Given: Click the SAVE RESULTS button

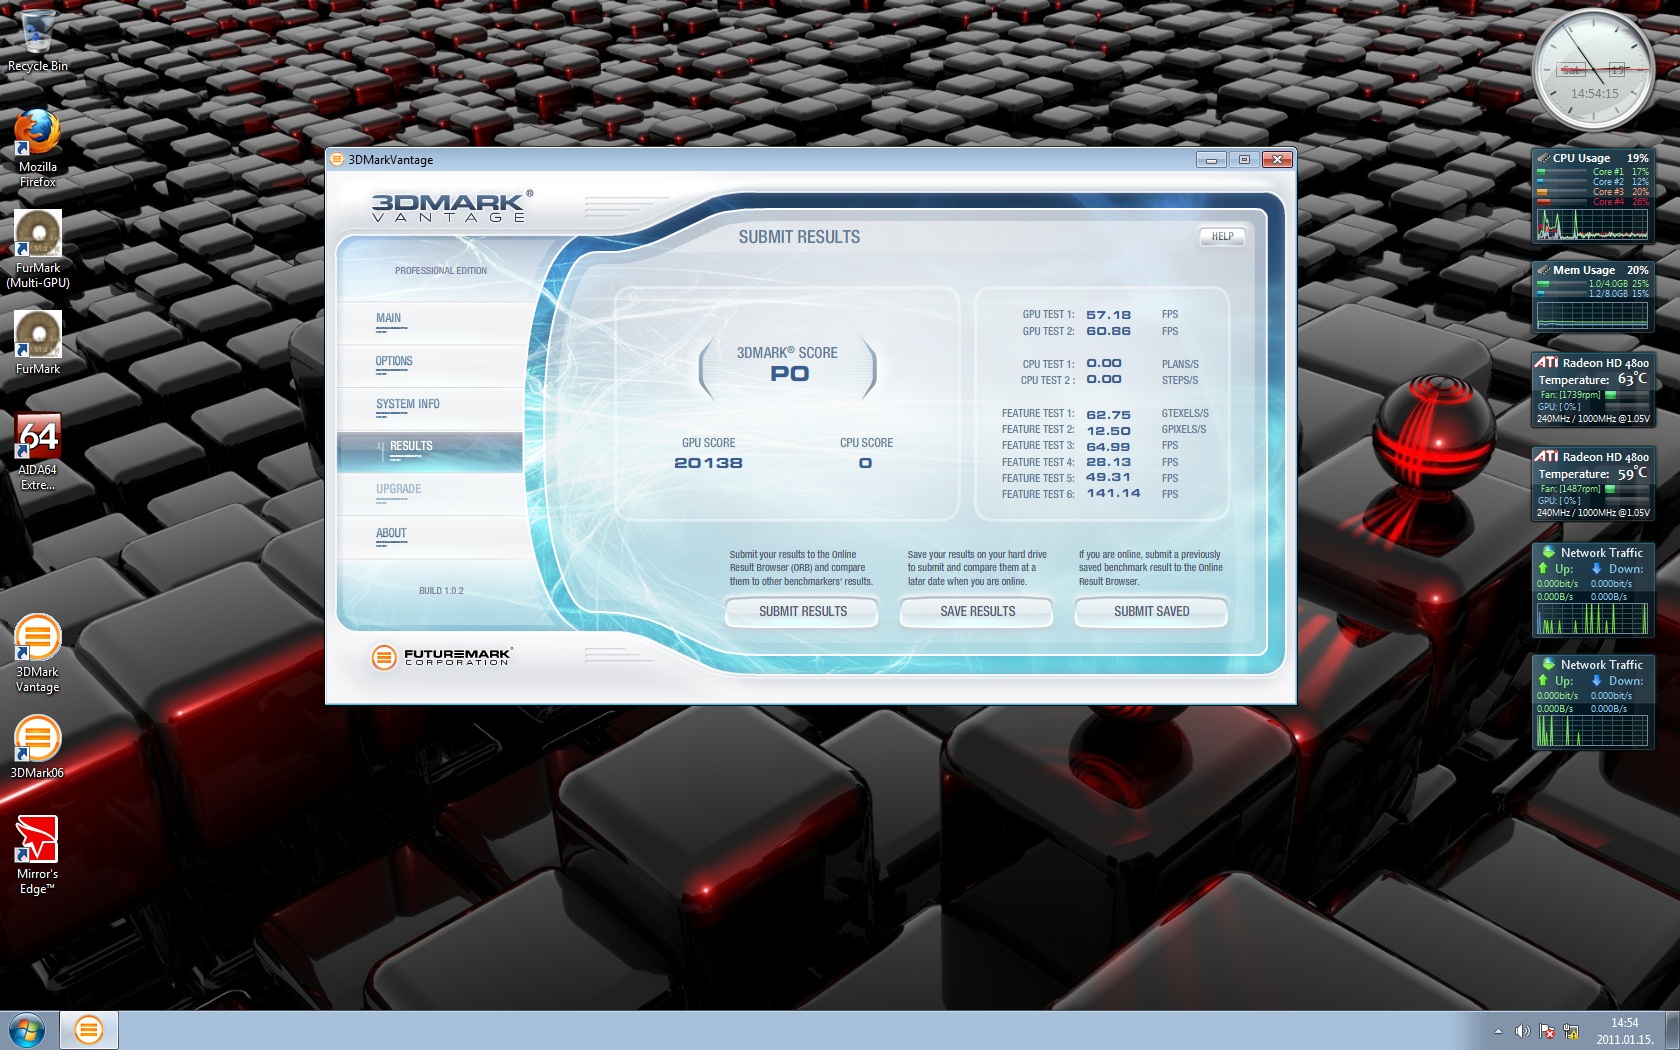Looking at the screenshot, I should coord(977,612).
